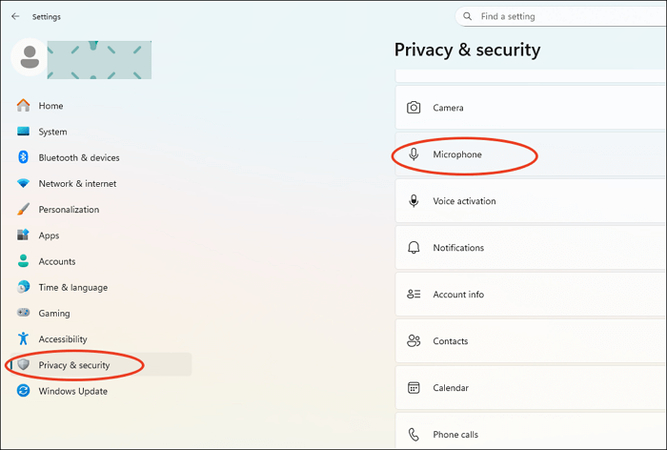Open Accessibility settings

pos(62,340)
